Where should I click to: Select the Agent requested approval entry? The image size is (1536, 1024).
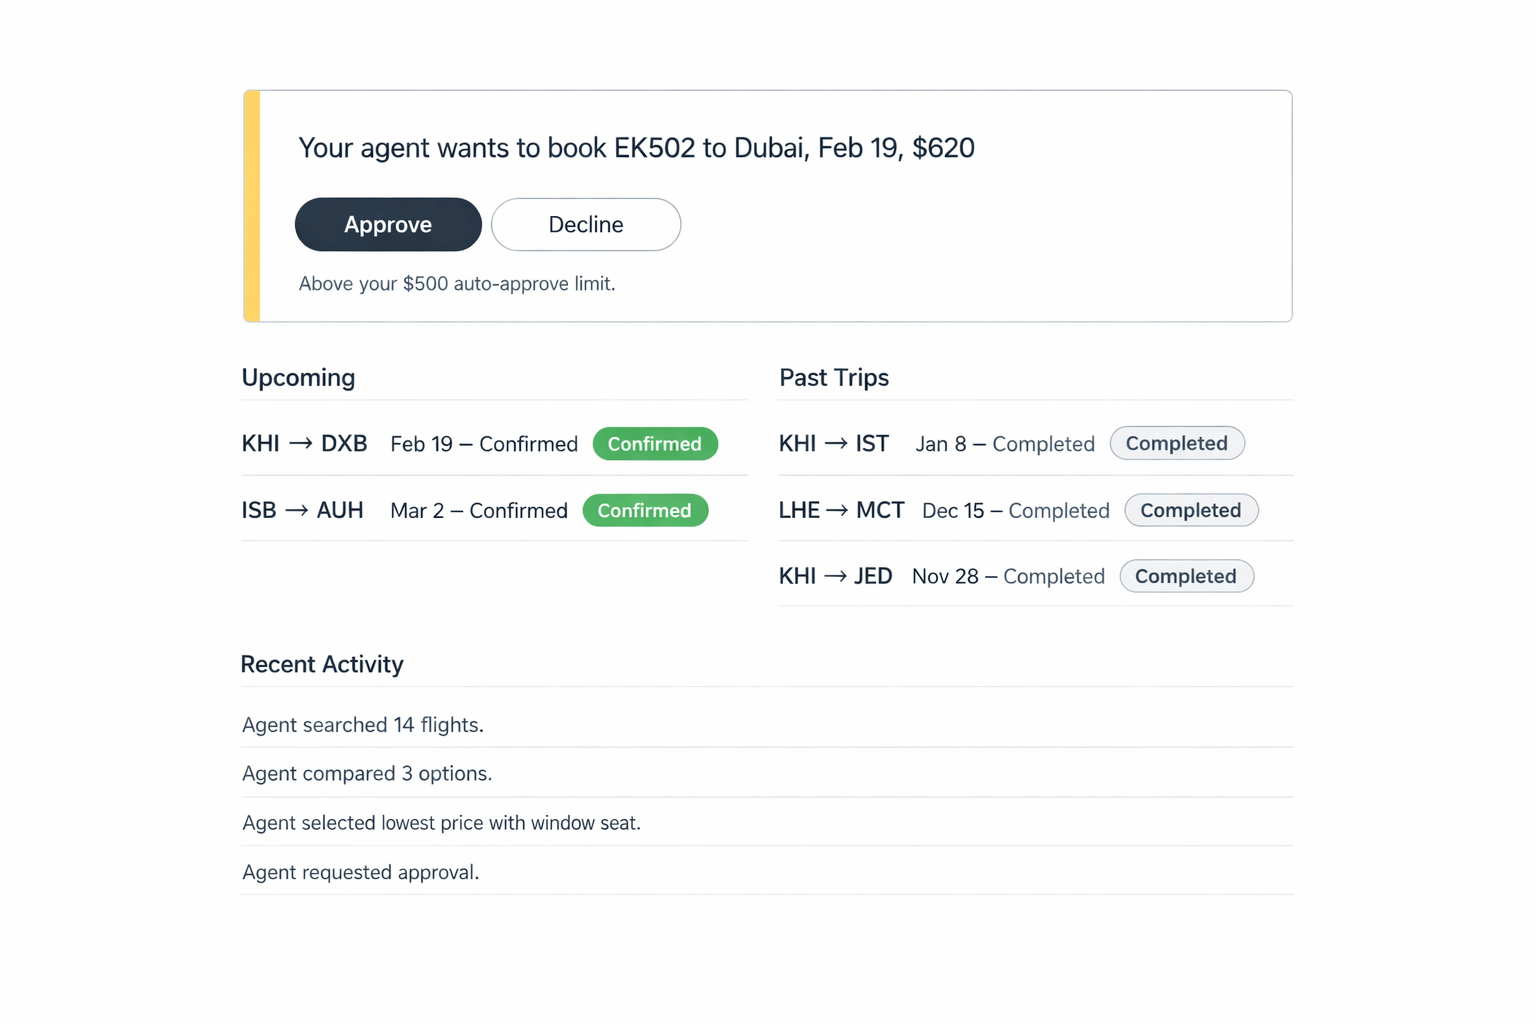tap(360, 871)
